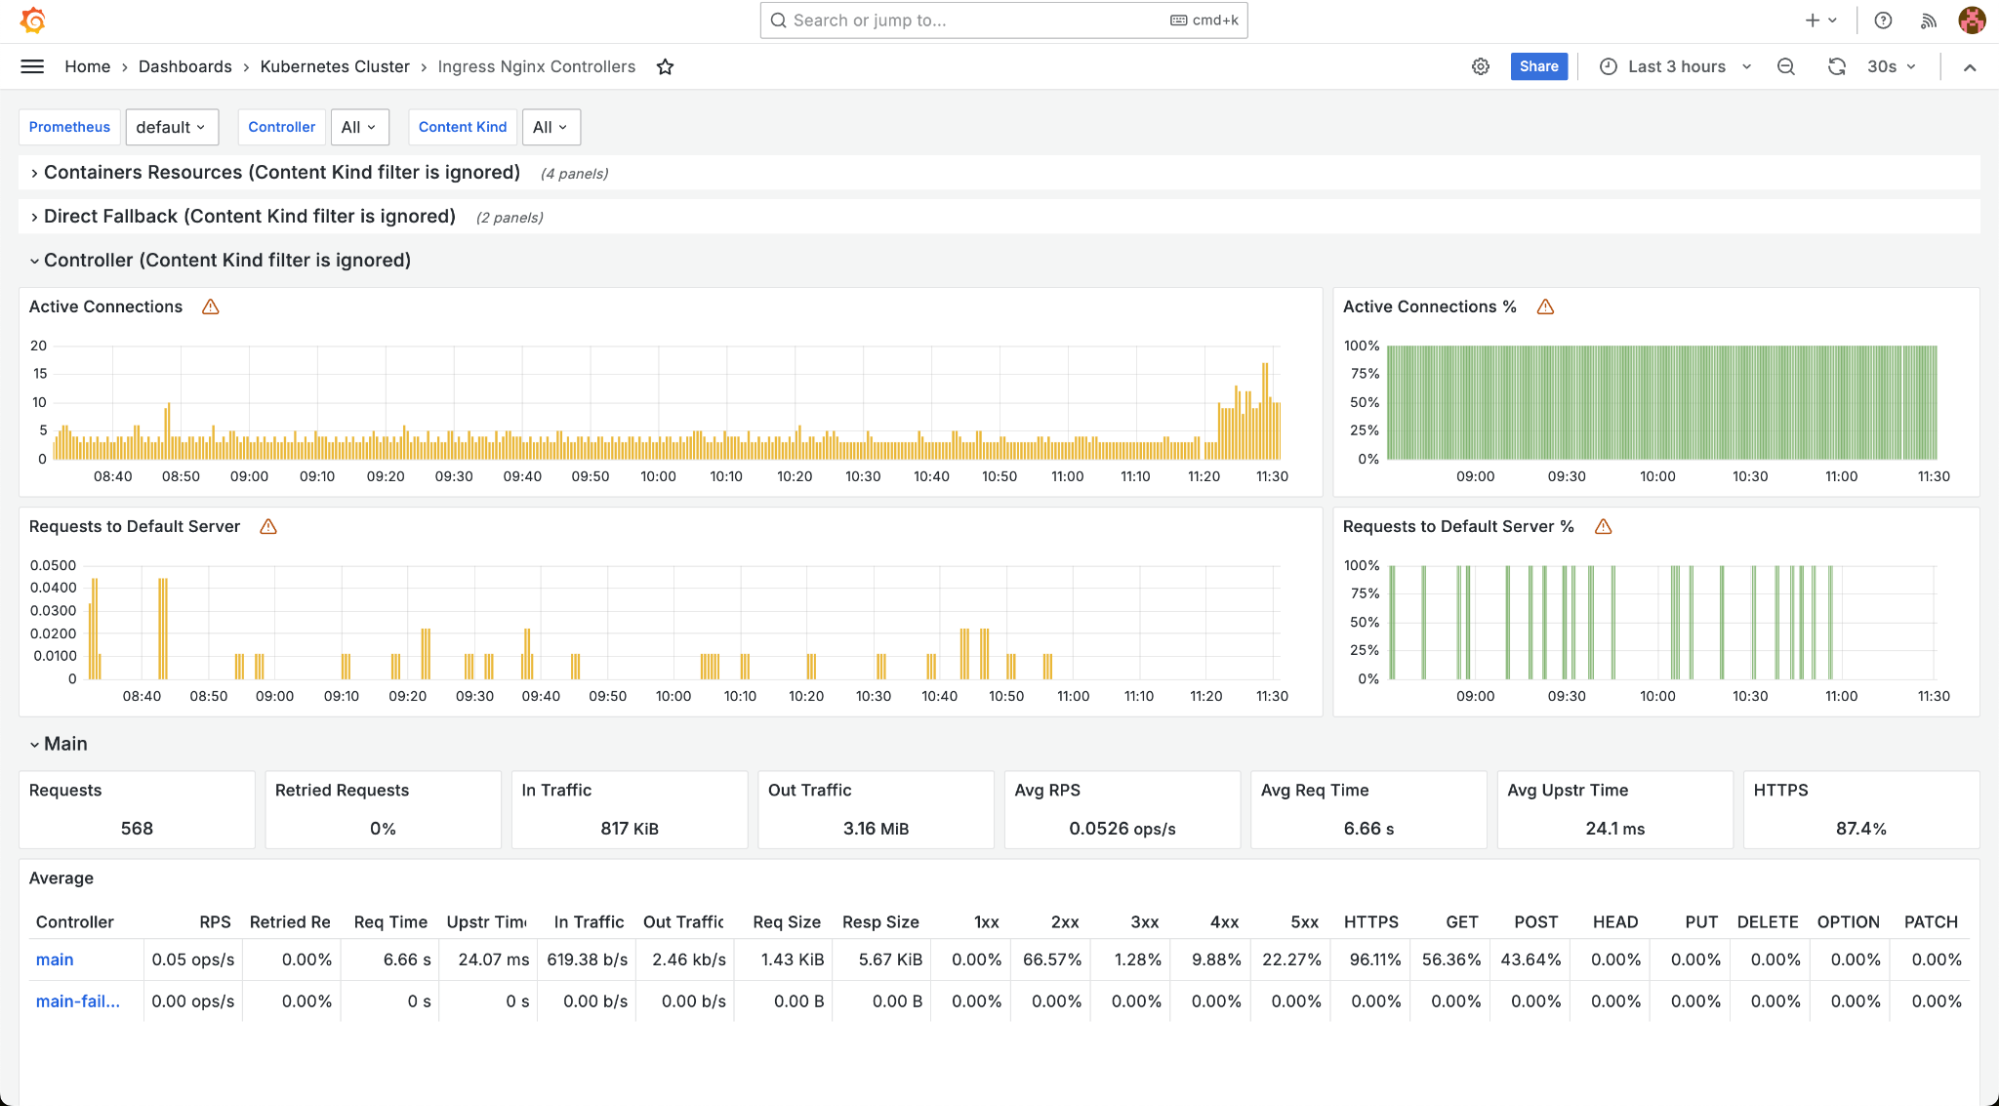The image size is (1999, 1106).
Task: Collapse the top toolbar with chevron
Action: point(1969,67)
